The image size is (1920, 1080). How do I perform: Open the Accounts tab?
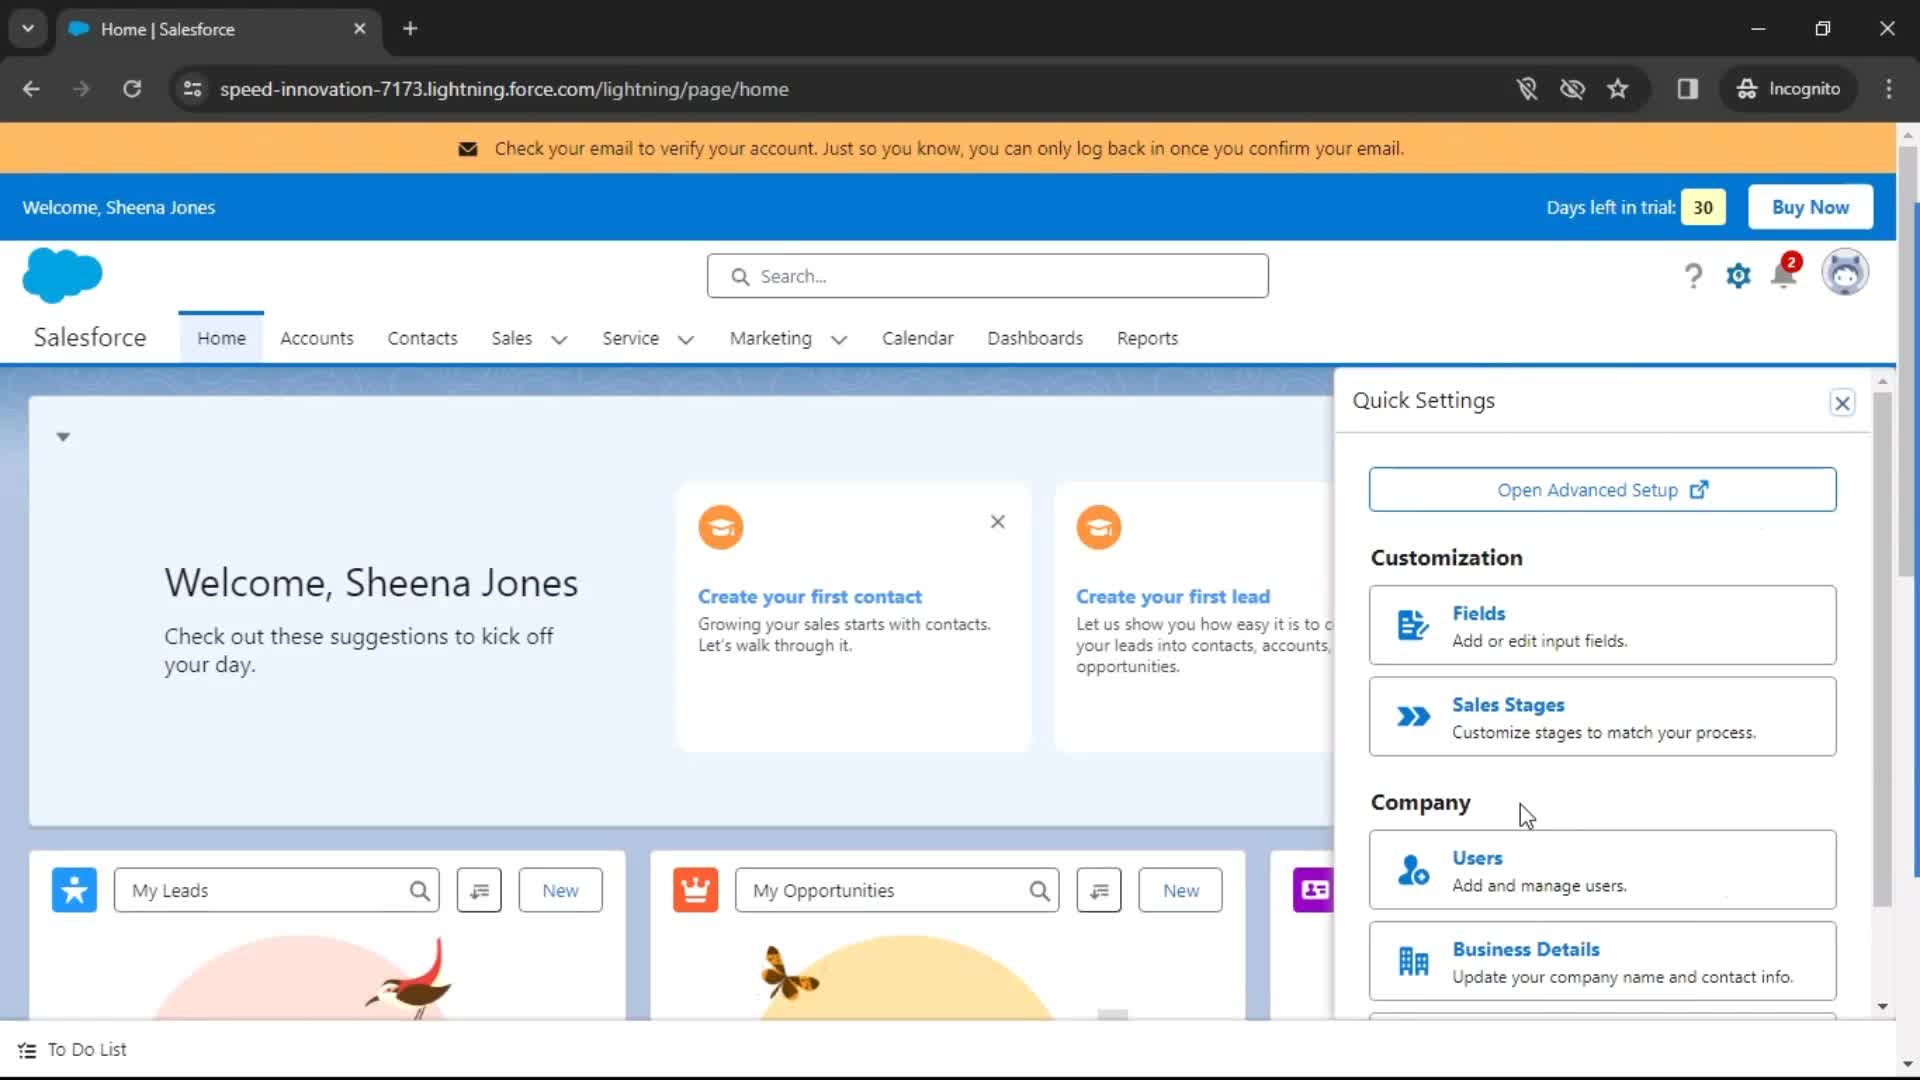(x=316, y=338)
